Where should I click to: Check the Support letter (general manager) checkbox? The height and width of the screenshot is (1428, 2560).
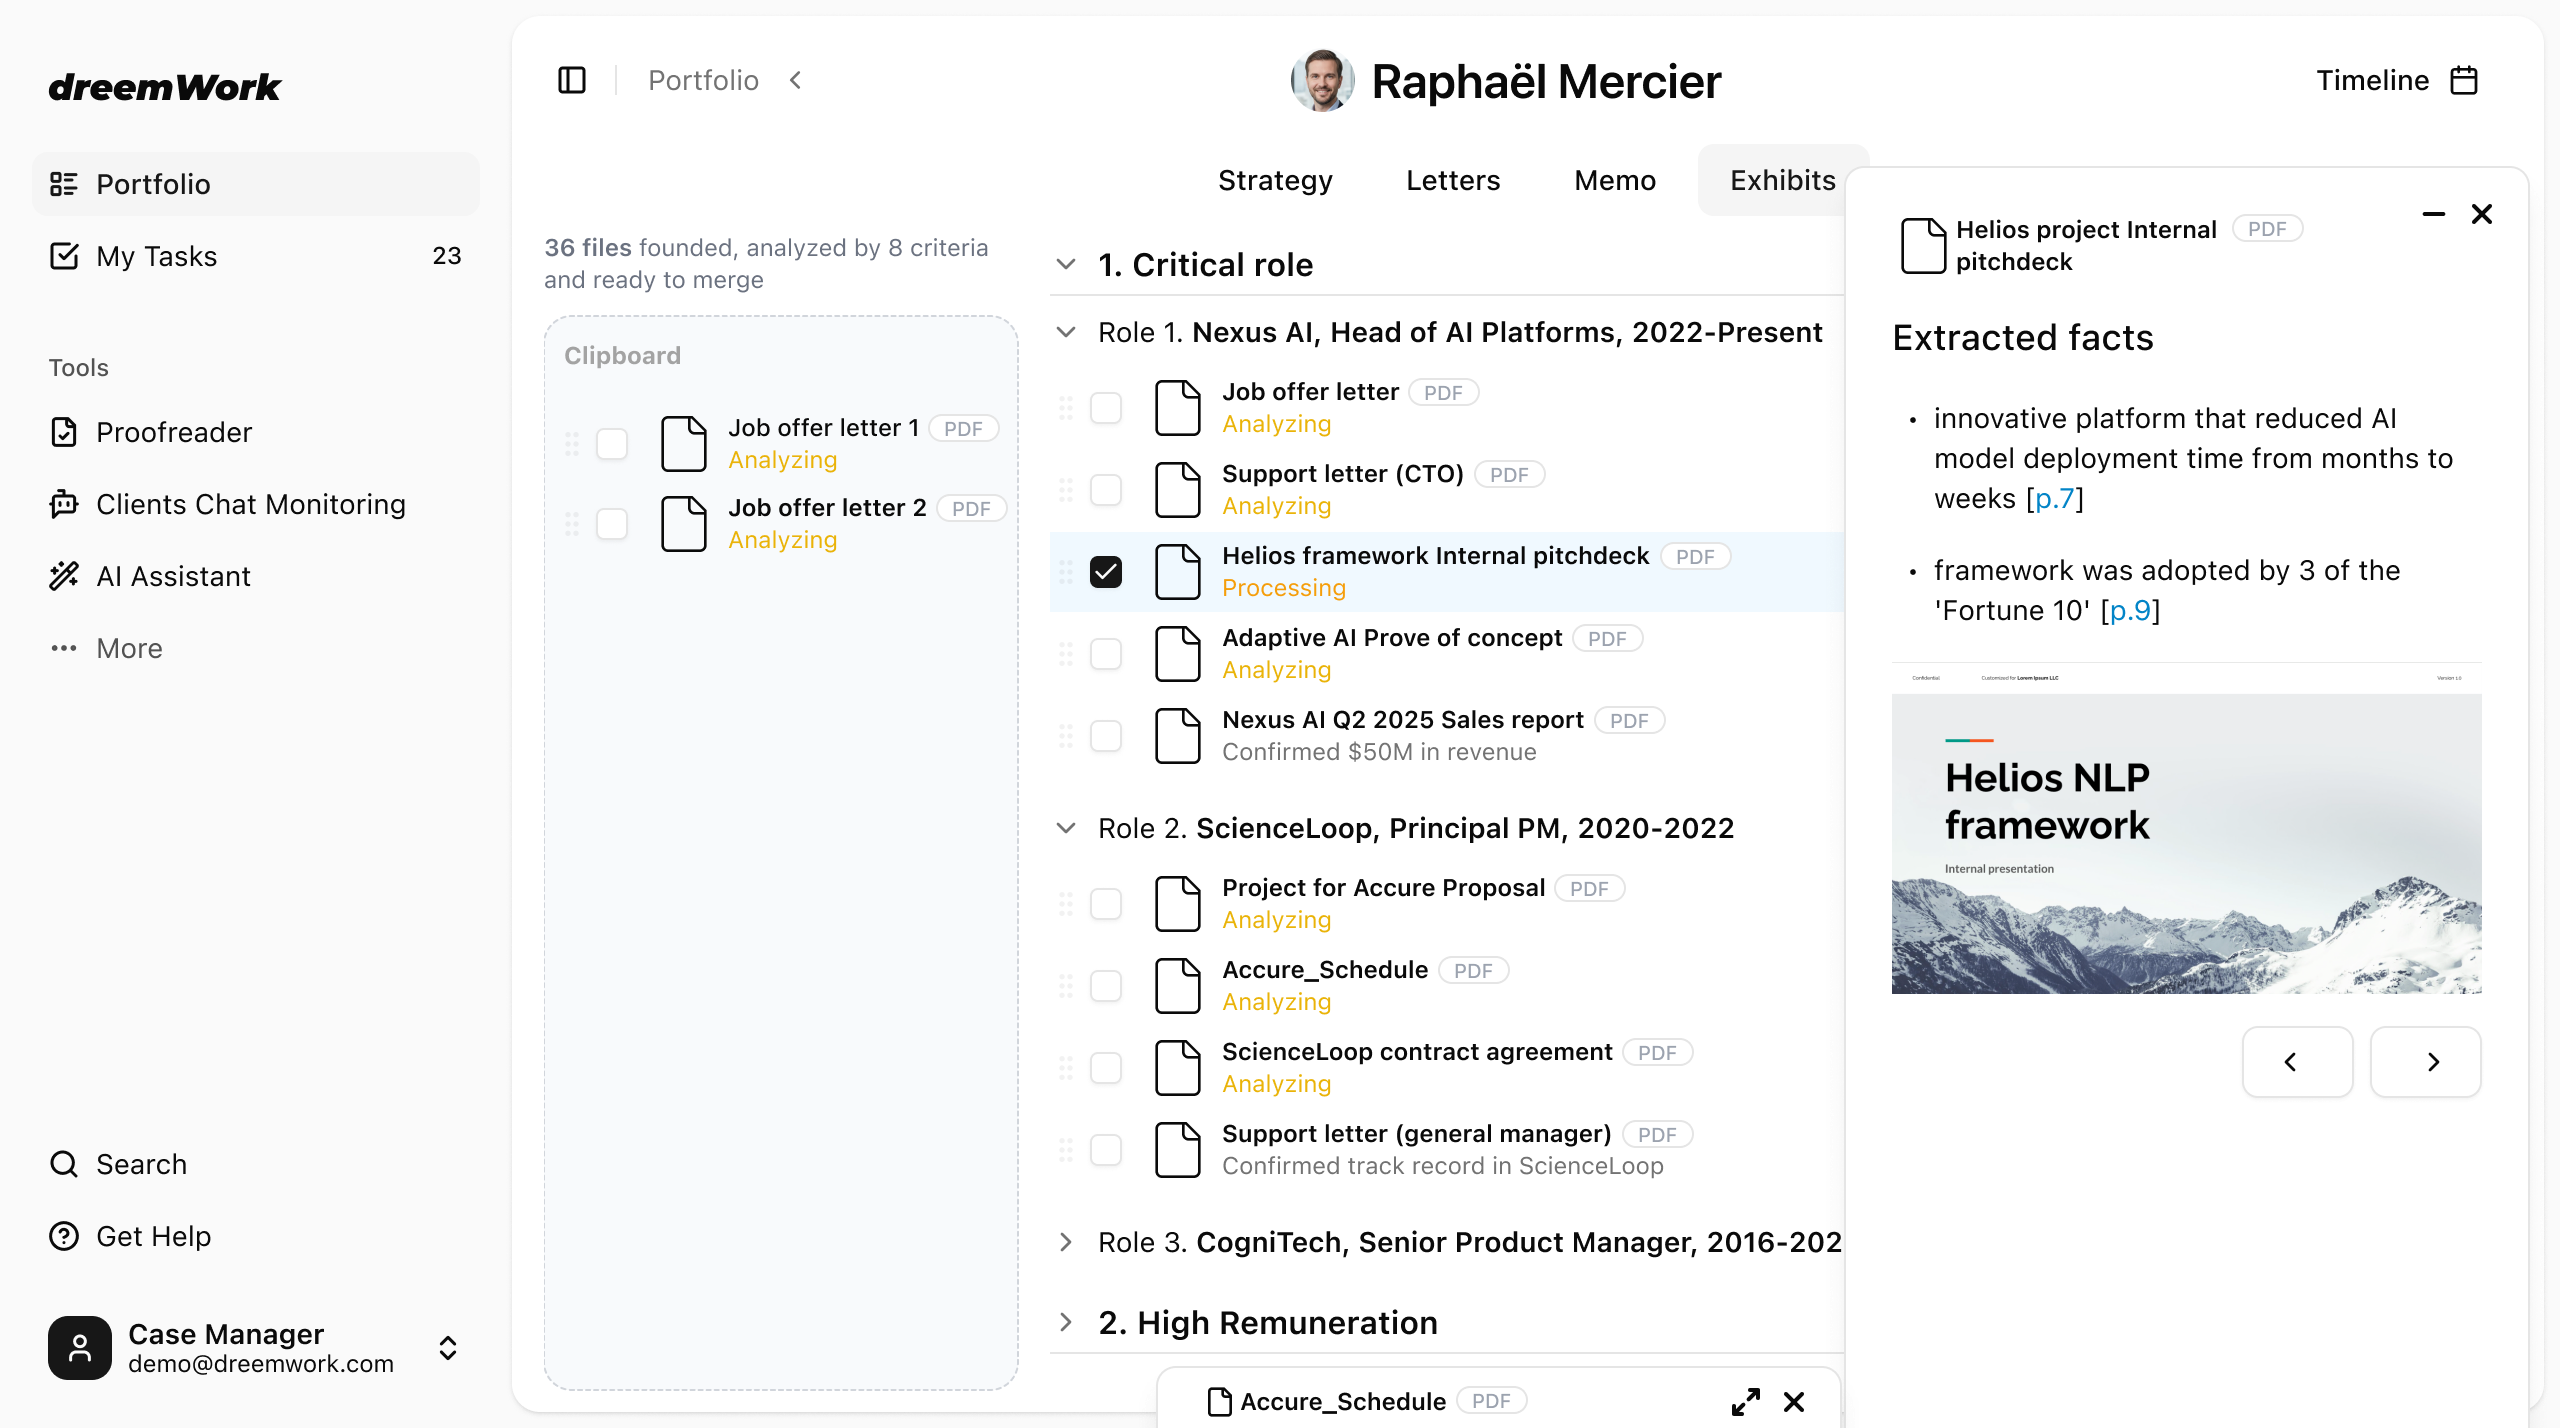(1106, 1150)
